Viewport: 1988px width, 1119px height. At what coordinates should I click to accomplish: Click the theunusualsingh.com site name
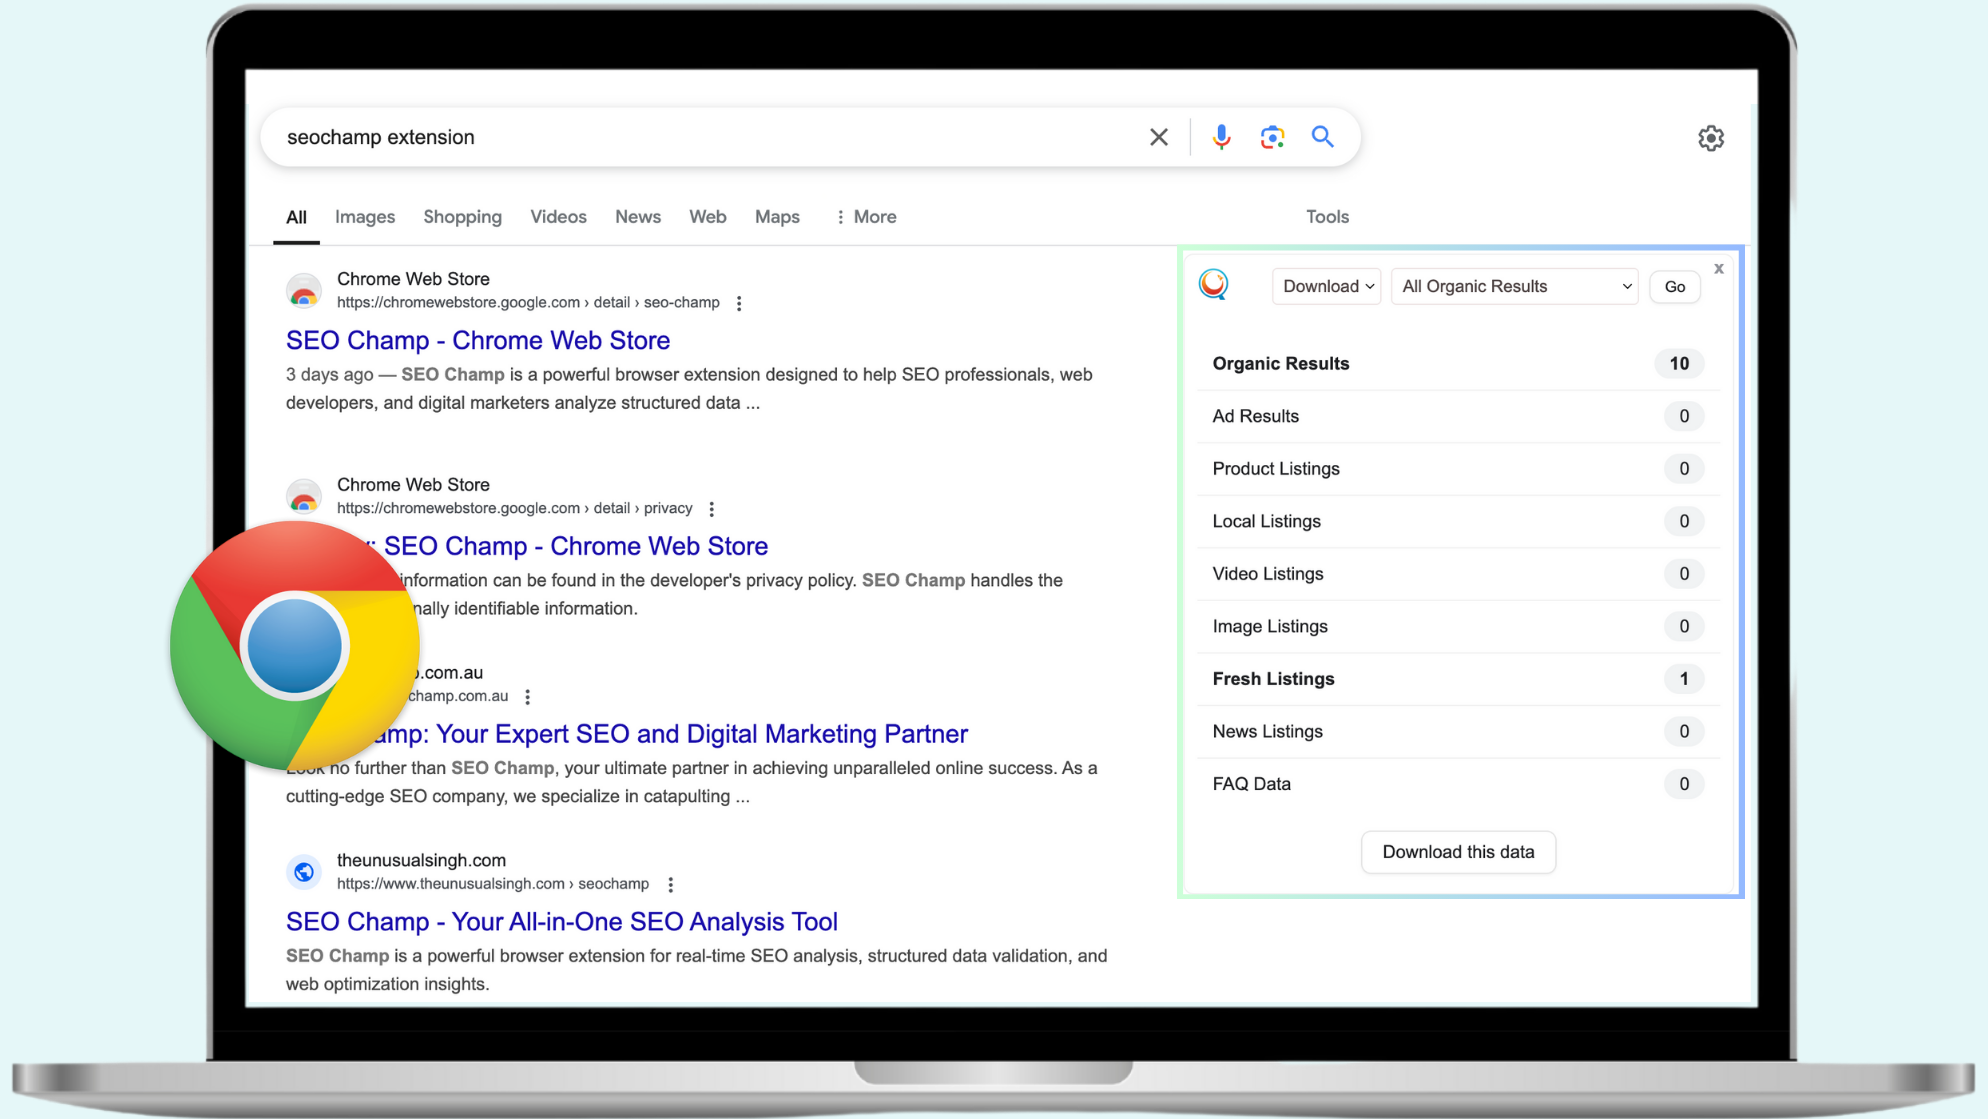pos(421,860)
